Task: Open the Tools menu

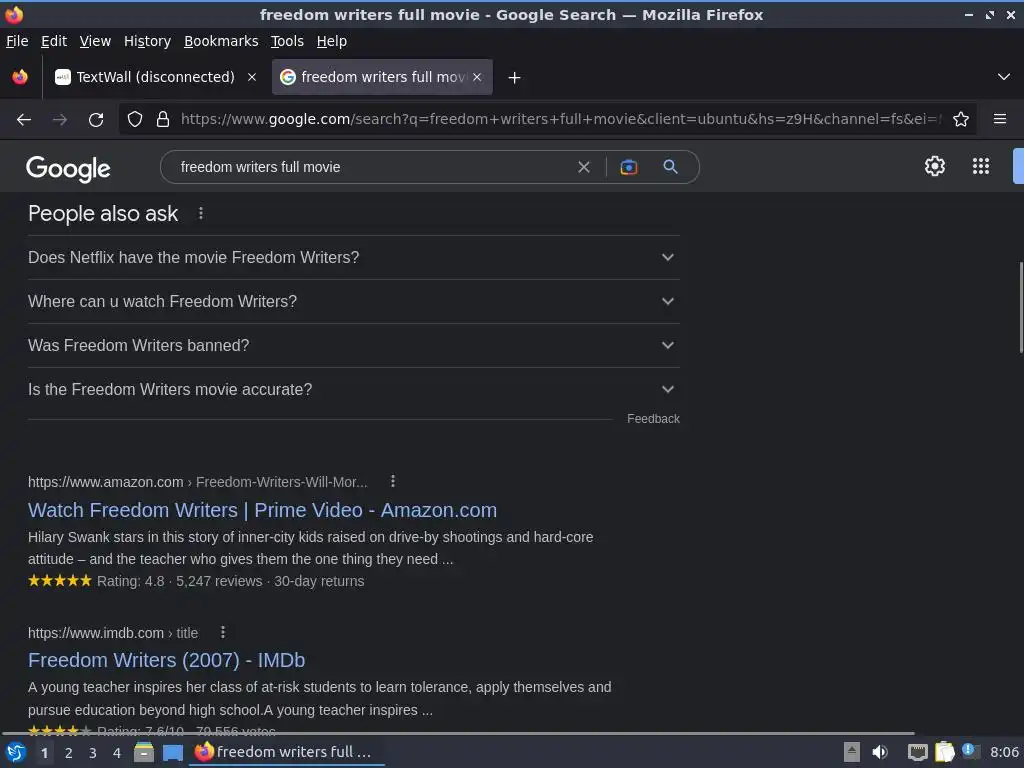Action: coord(287,41)
